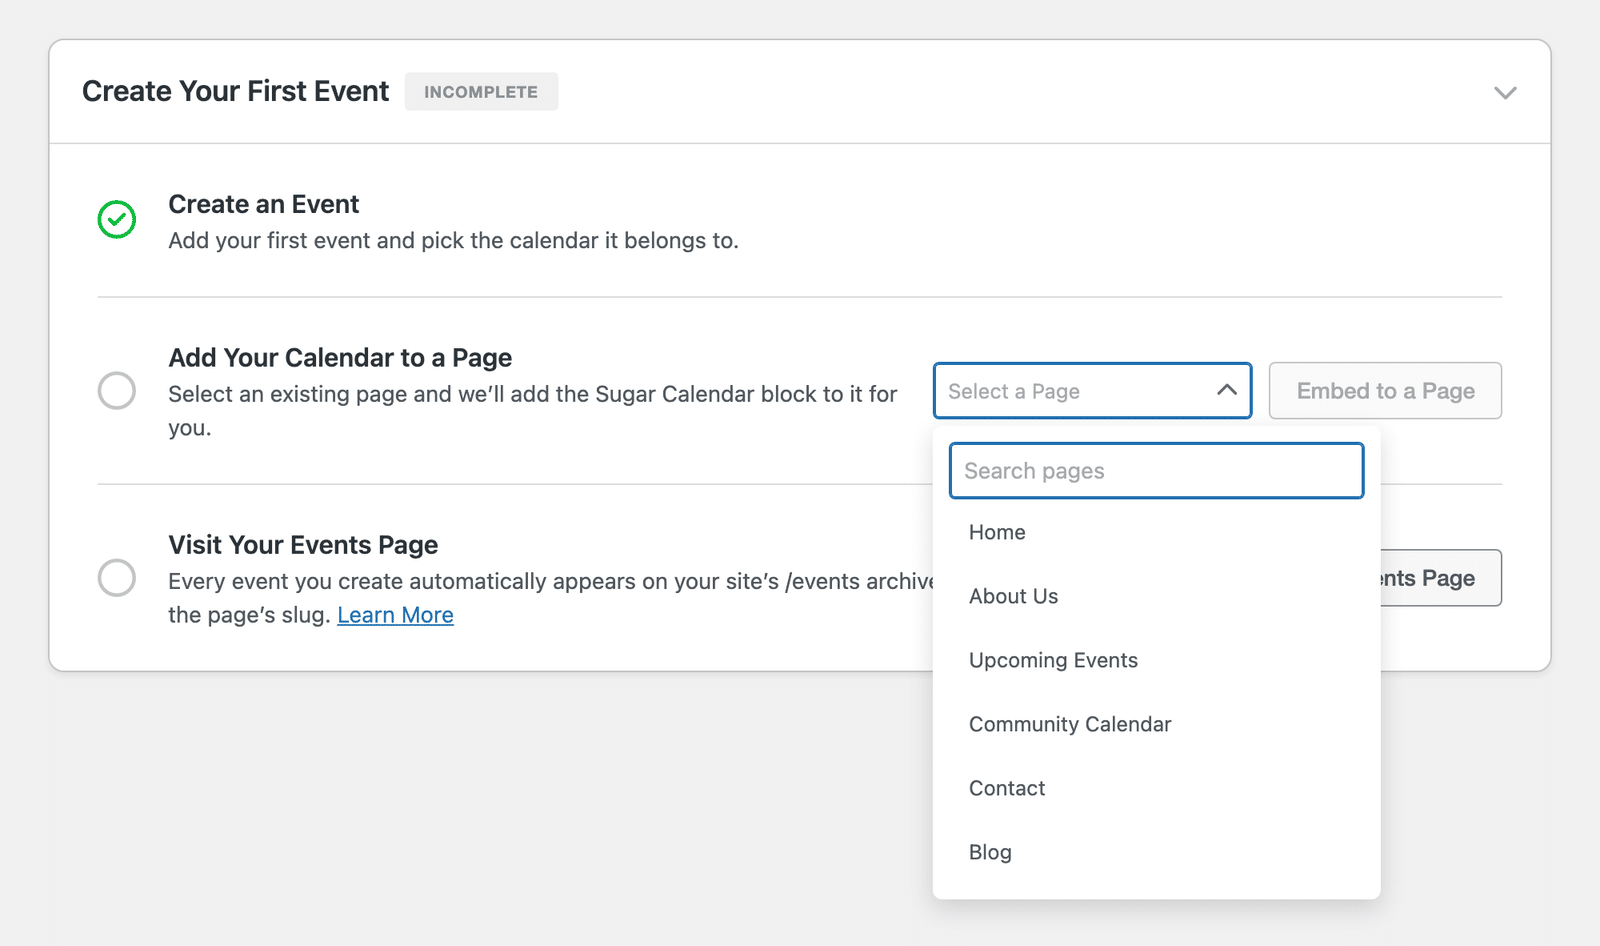Image resolution: width=1600 pixels, height=946 pixels.
Task: Click the Add Your Calendar to a Page title
Action: click(x=340, y=358)
